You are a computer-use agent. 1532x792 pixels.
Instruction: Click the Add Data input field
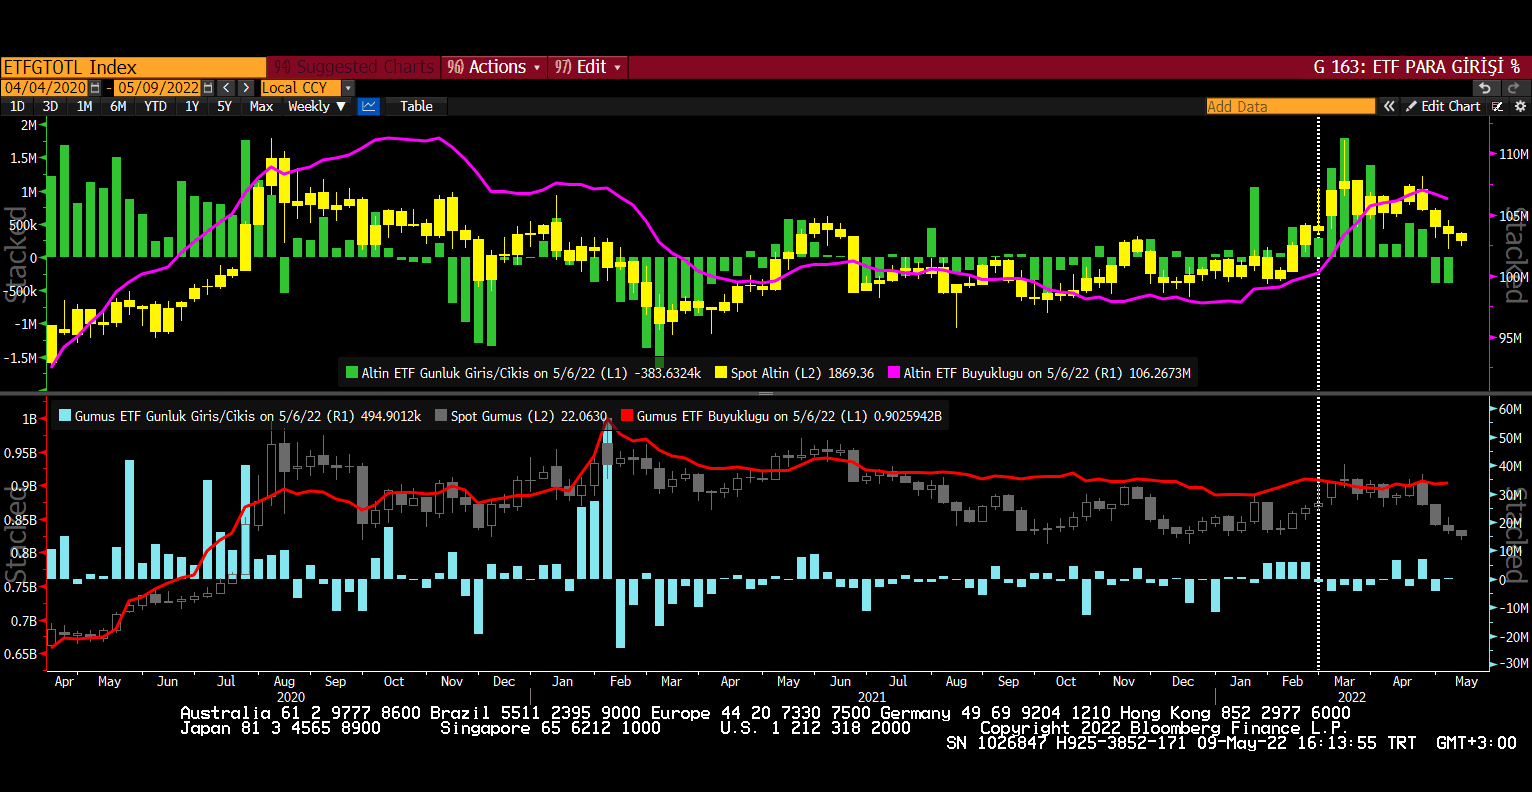click(1290, 106)
